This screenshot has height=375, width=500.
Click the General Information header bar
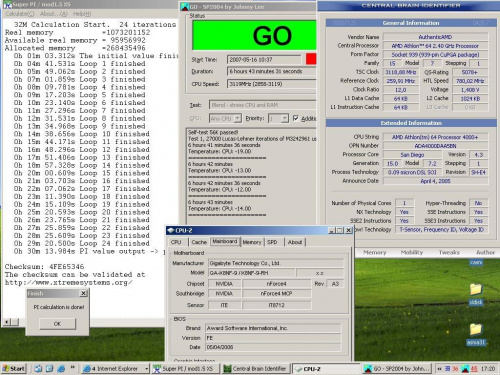pyautogui.click(x=411, y=23)
